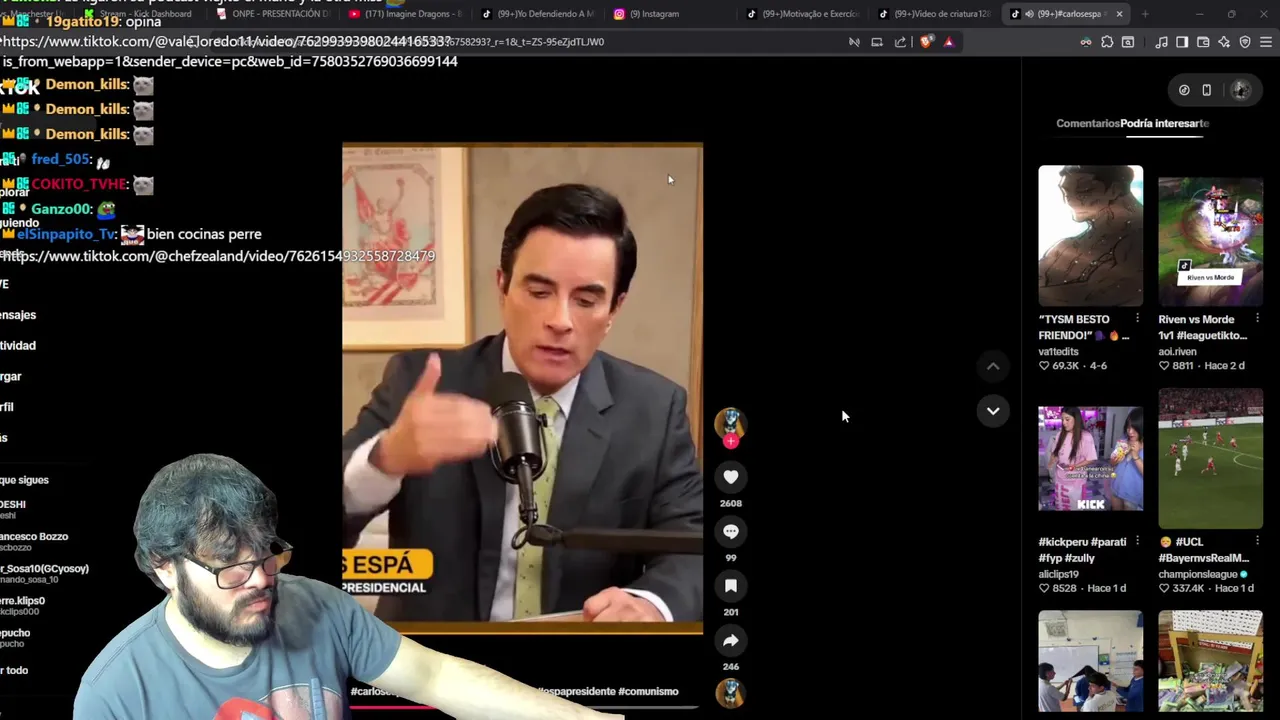Open the #kickperu #parati video thumbnail

pos(1090,458)
